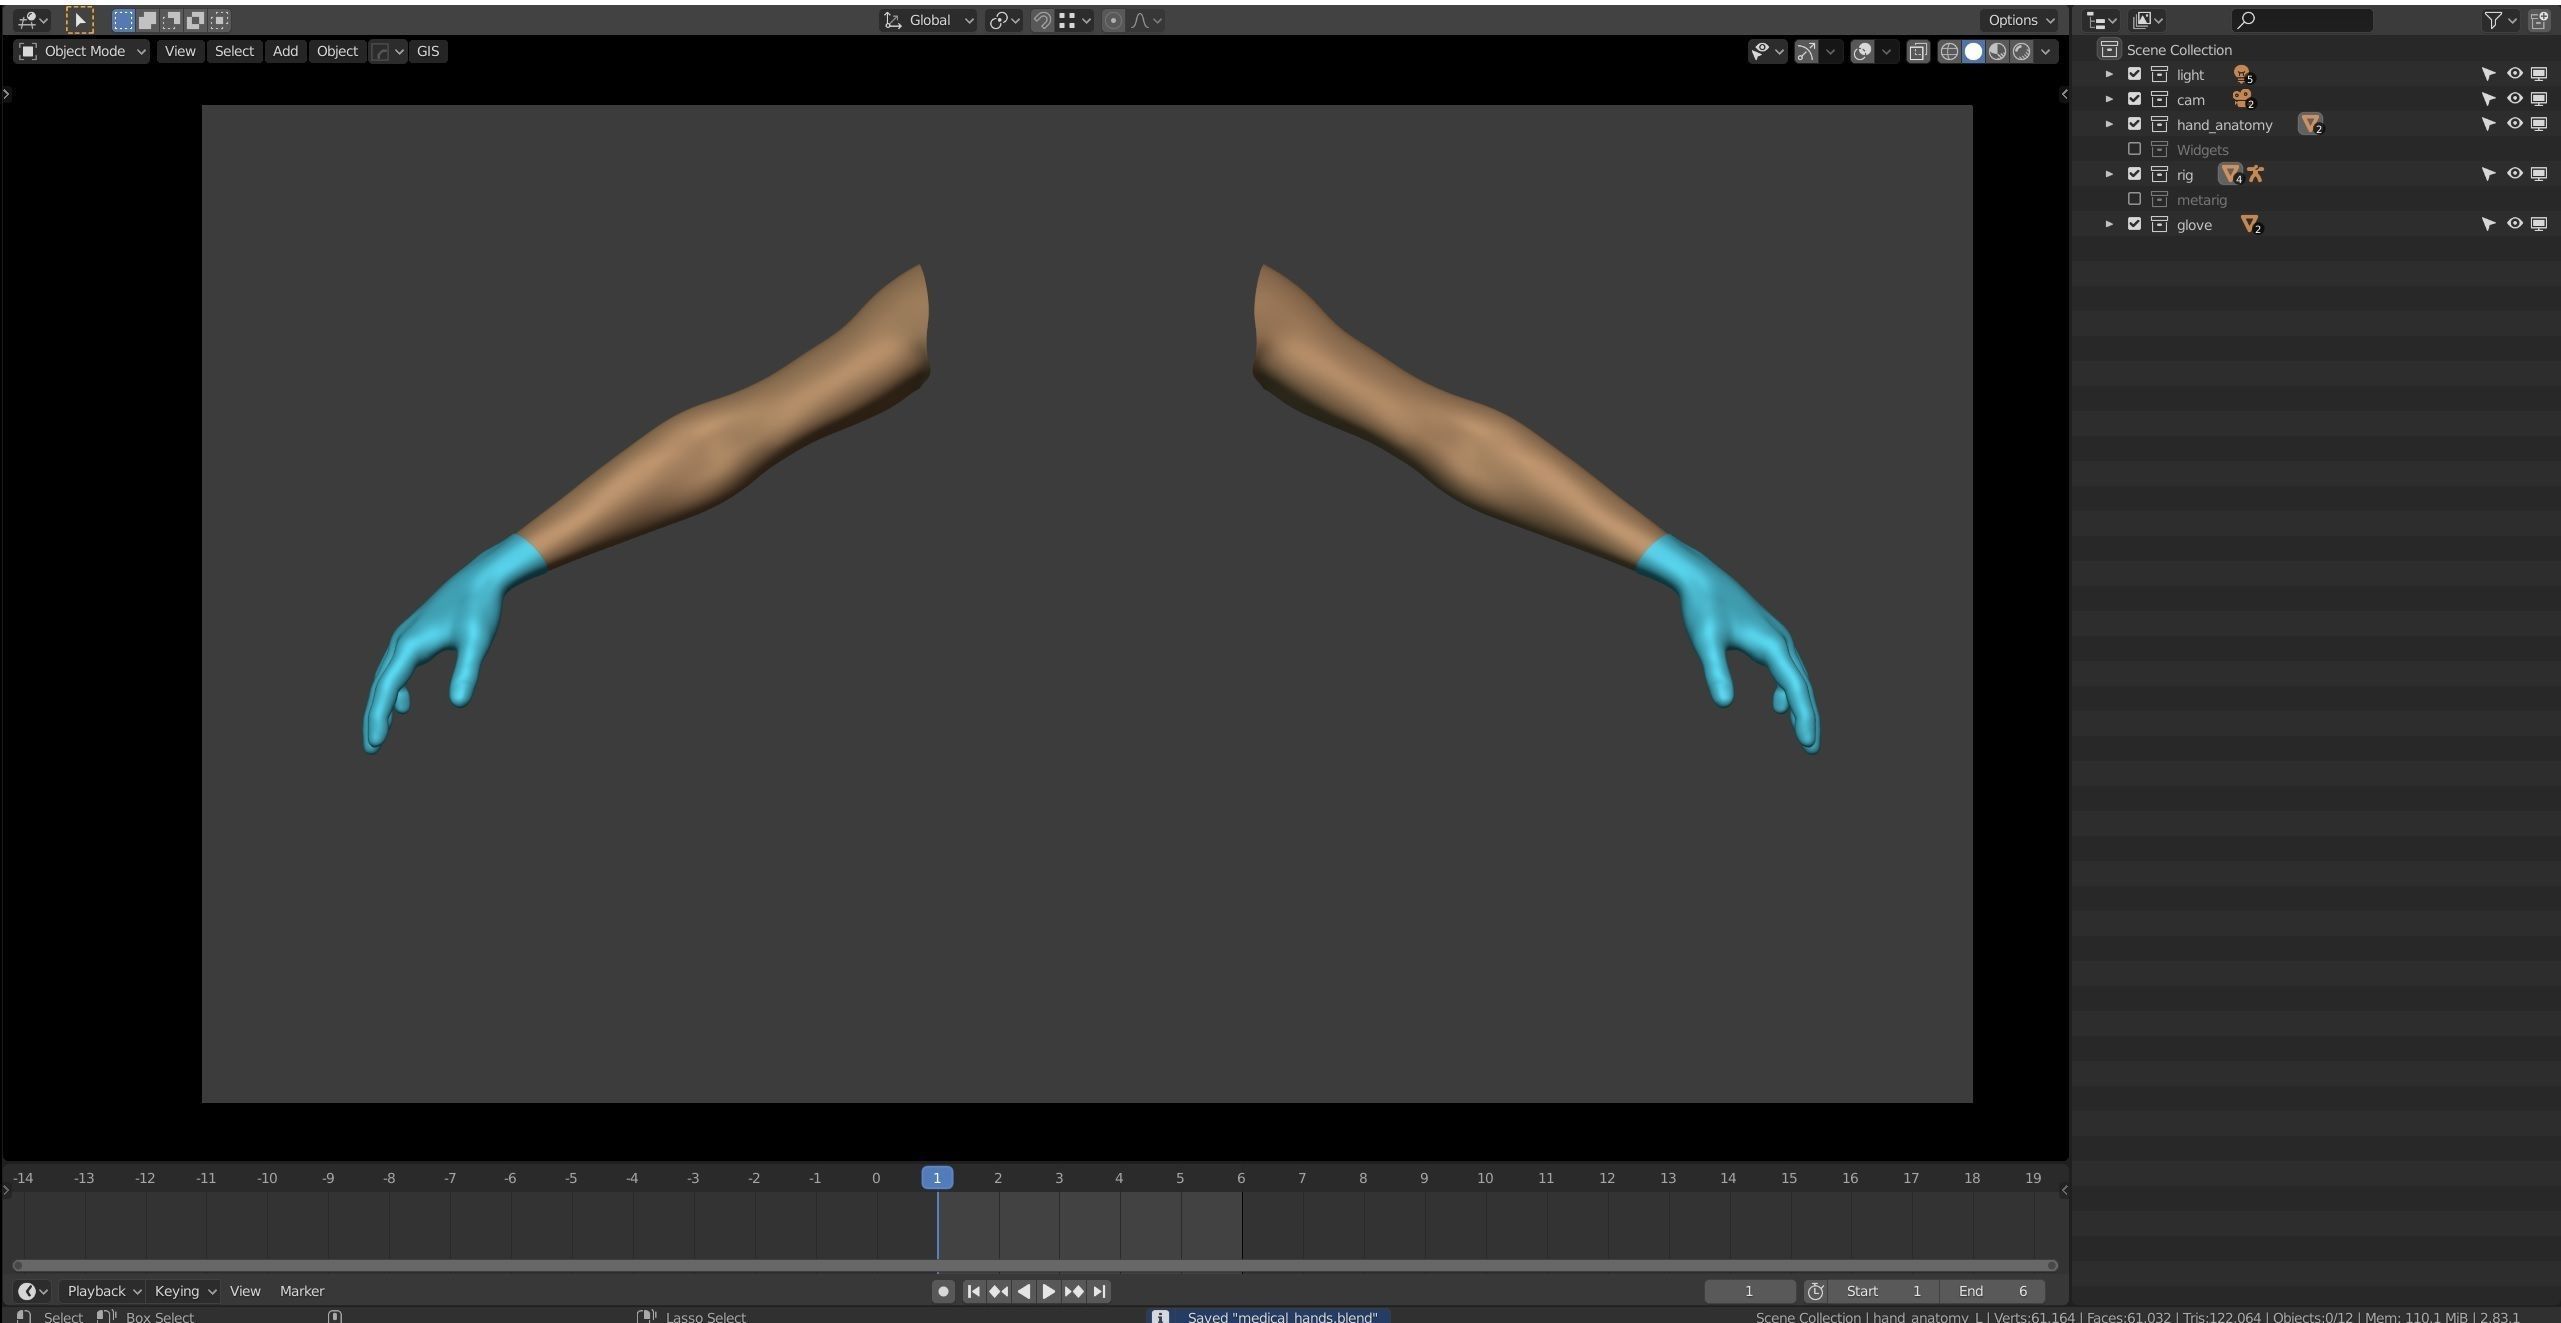Enable the metarig collection checkbox
Image resolution: width=2561 pixels, height=1323 pixels.
[x=2134, y=199]
